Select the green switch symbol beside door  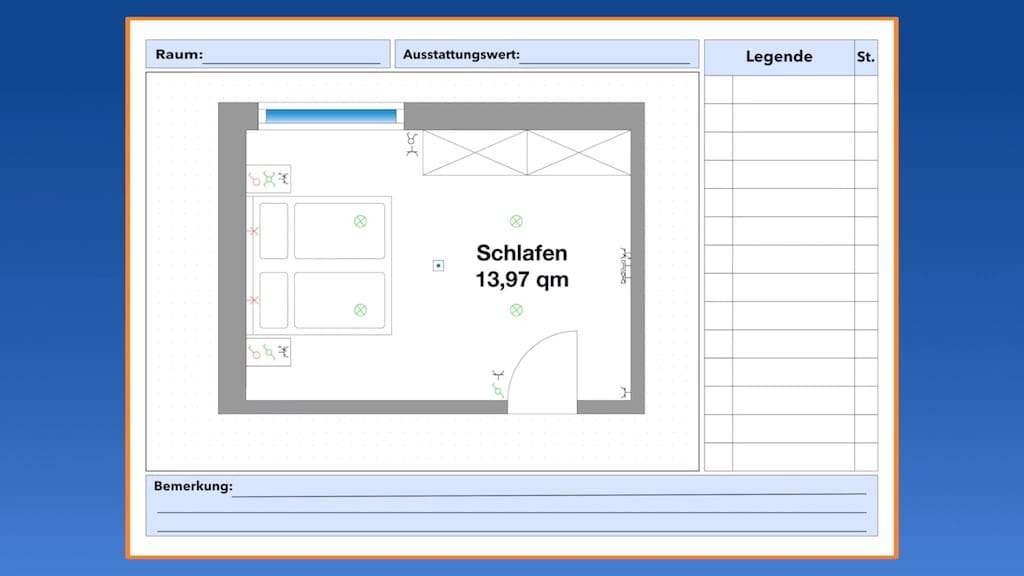click(x=498, y=391)
